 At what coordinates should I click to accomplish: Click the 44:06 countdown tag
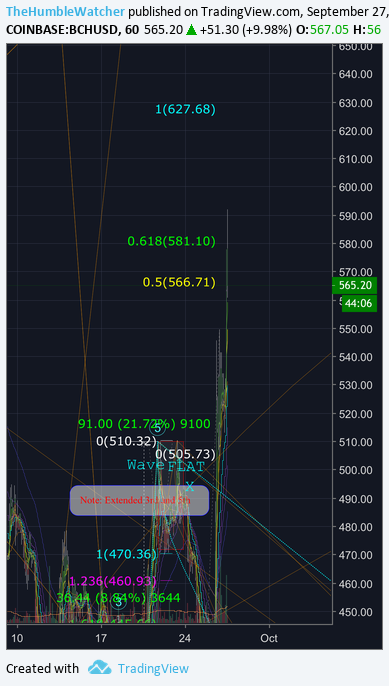click(x=359, y=303)
